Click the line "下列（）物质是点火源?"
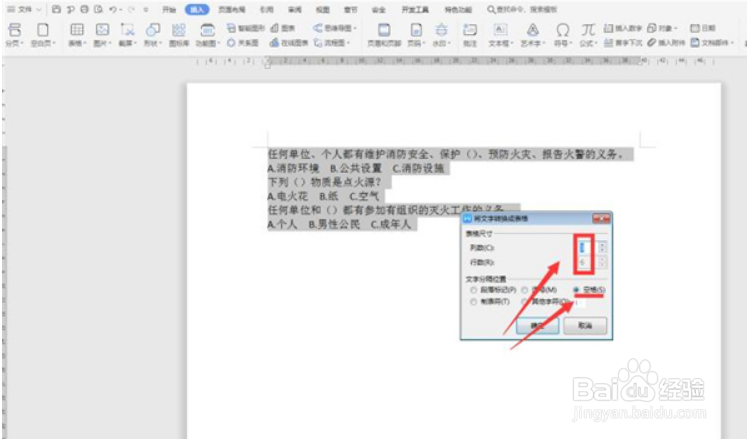This screenshot has width=747, height=439. pos(325,182)
